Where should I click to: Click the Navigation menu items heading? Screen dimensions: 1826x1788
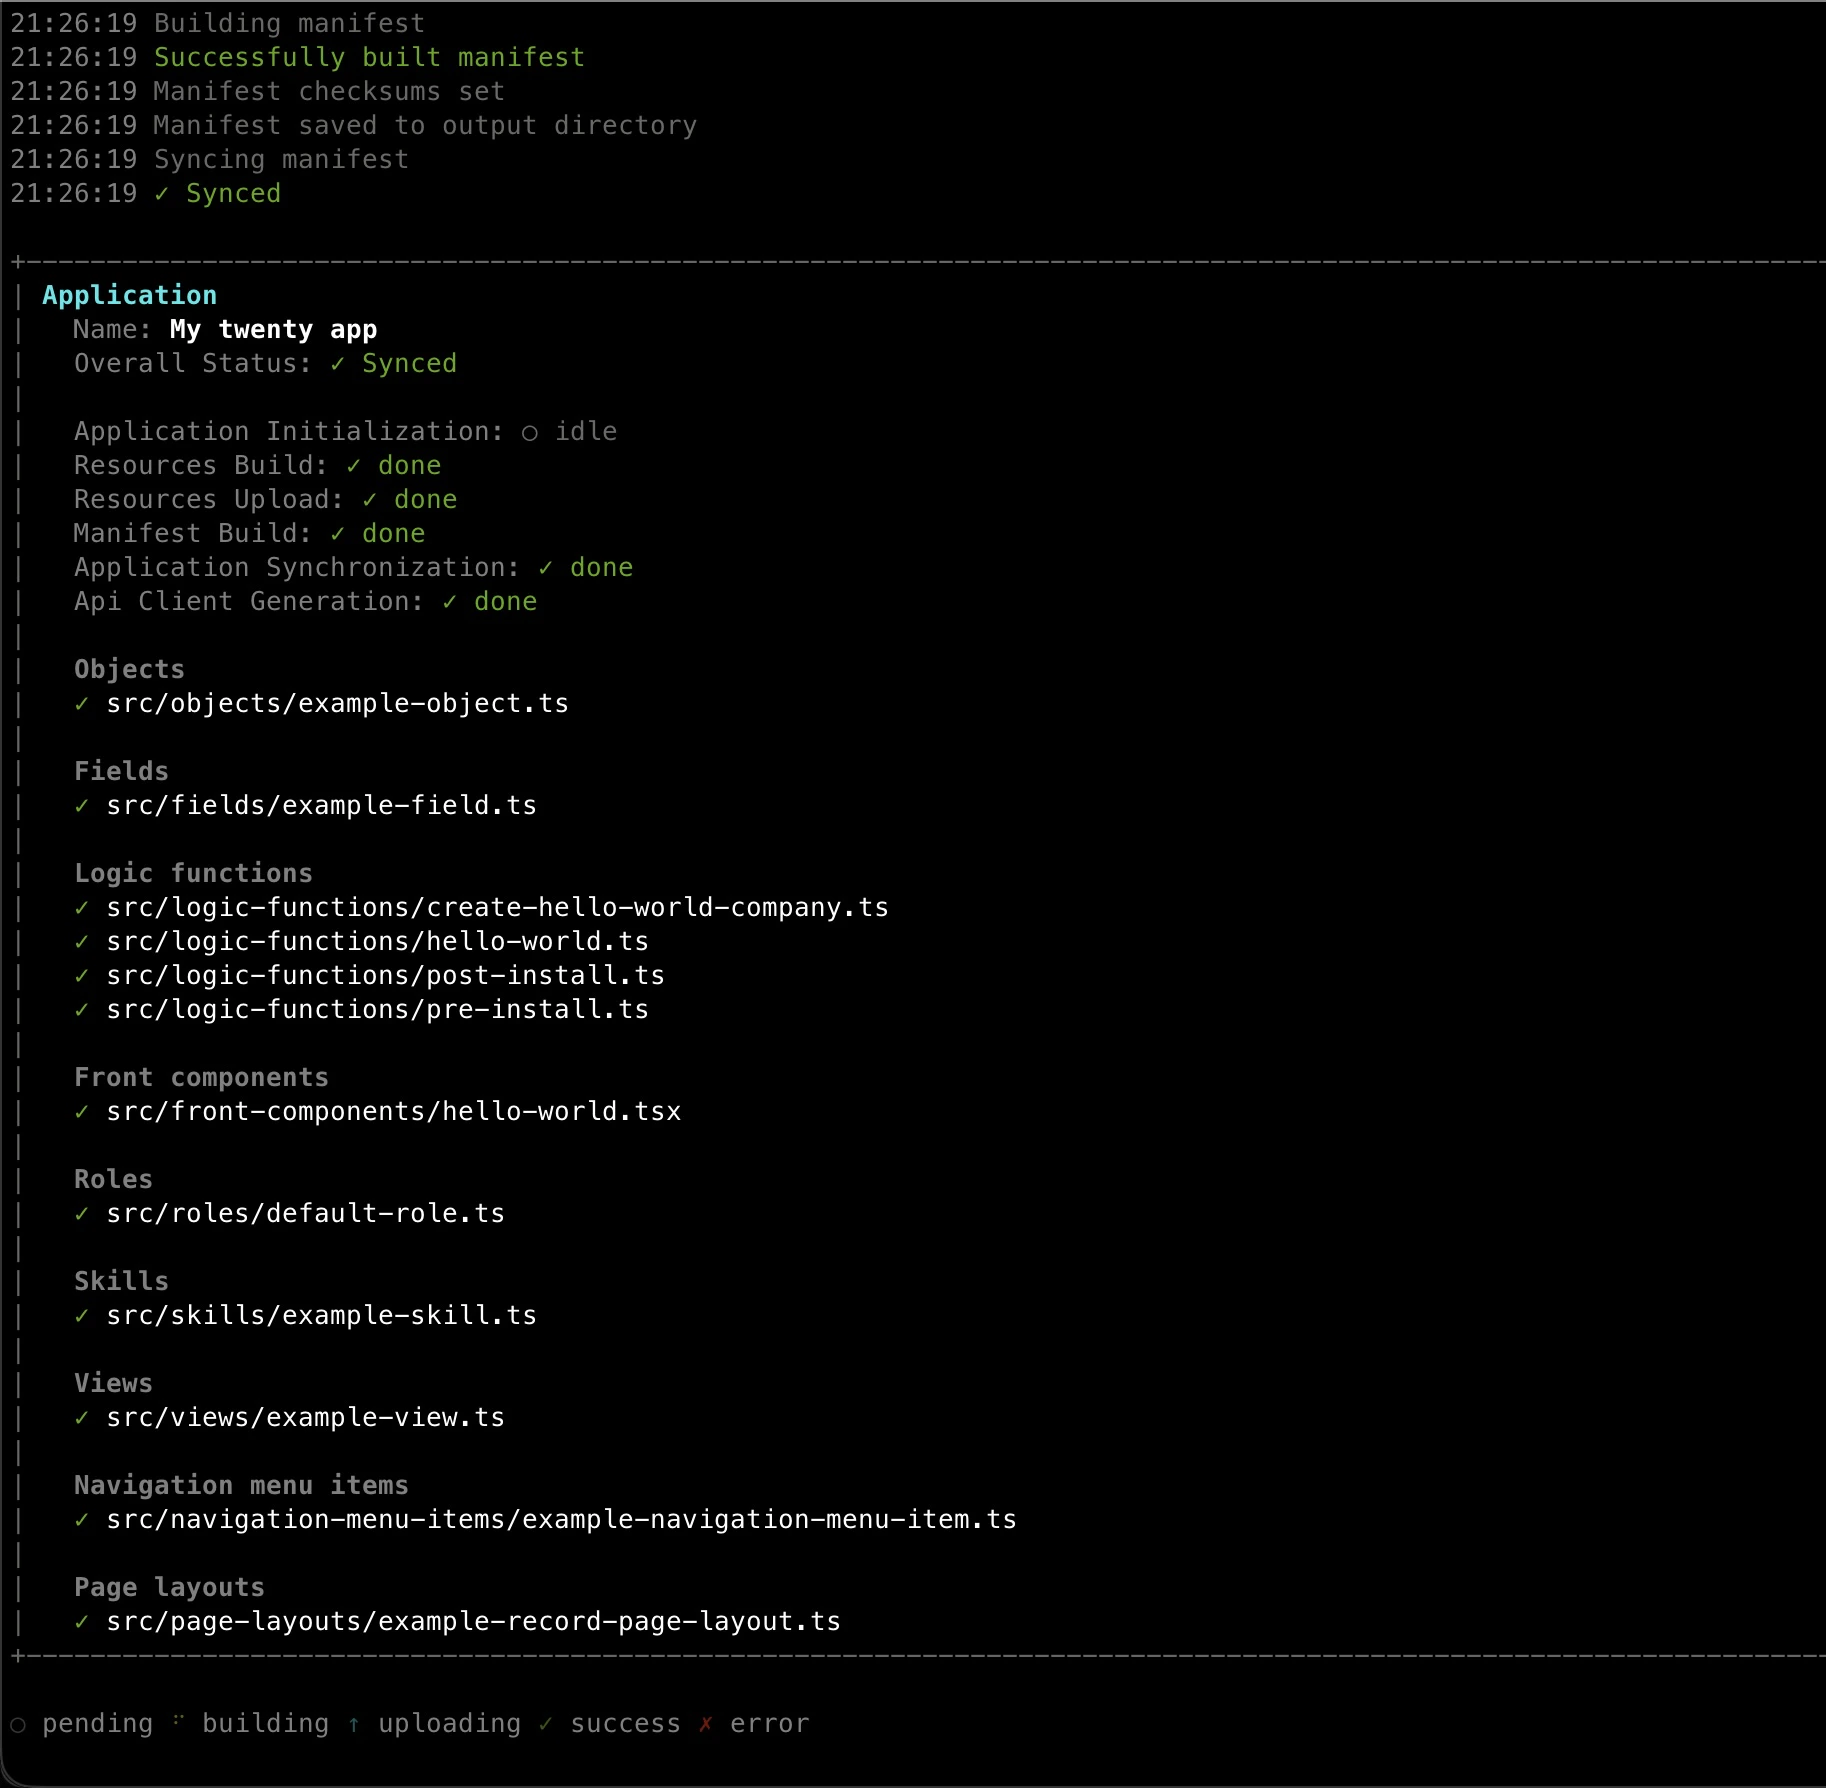[x=241, y=1484]
